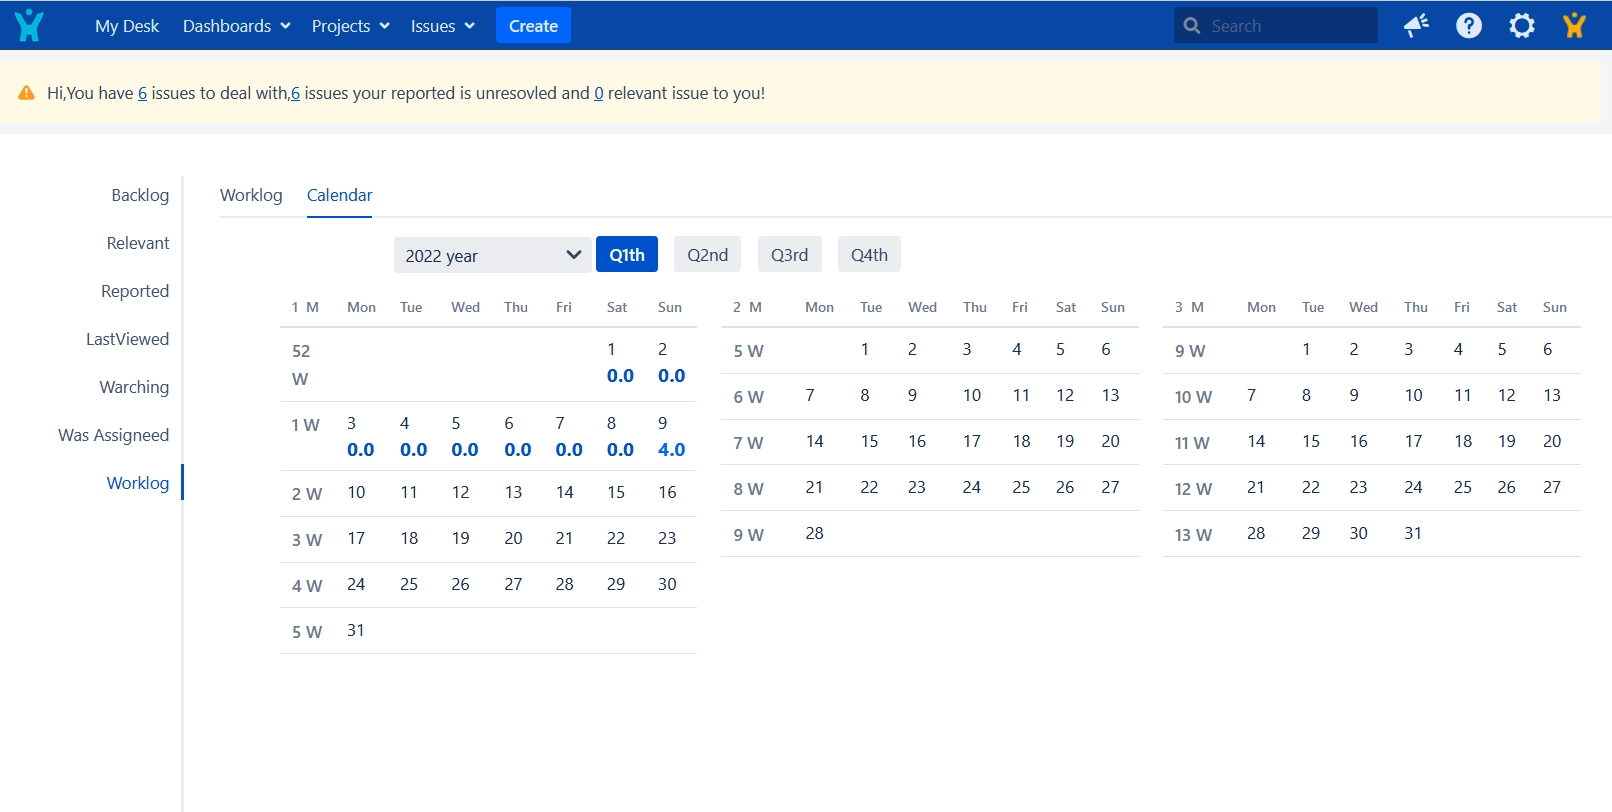The height and width of the screenshot is (812, 1612).
Task: Click the 52 W week label in January
Action: click(301, 365)
